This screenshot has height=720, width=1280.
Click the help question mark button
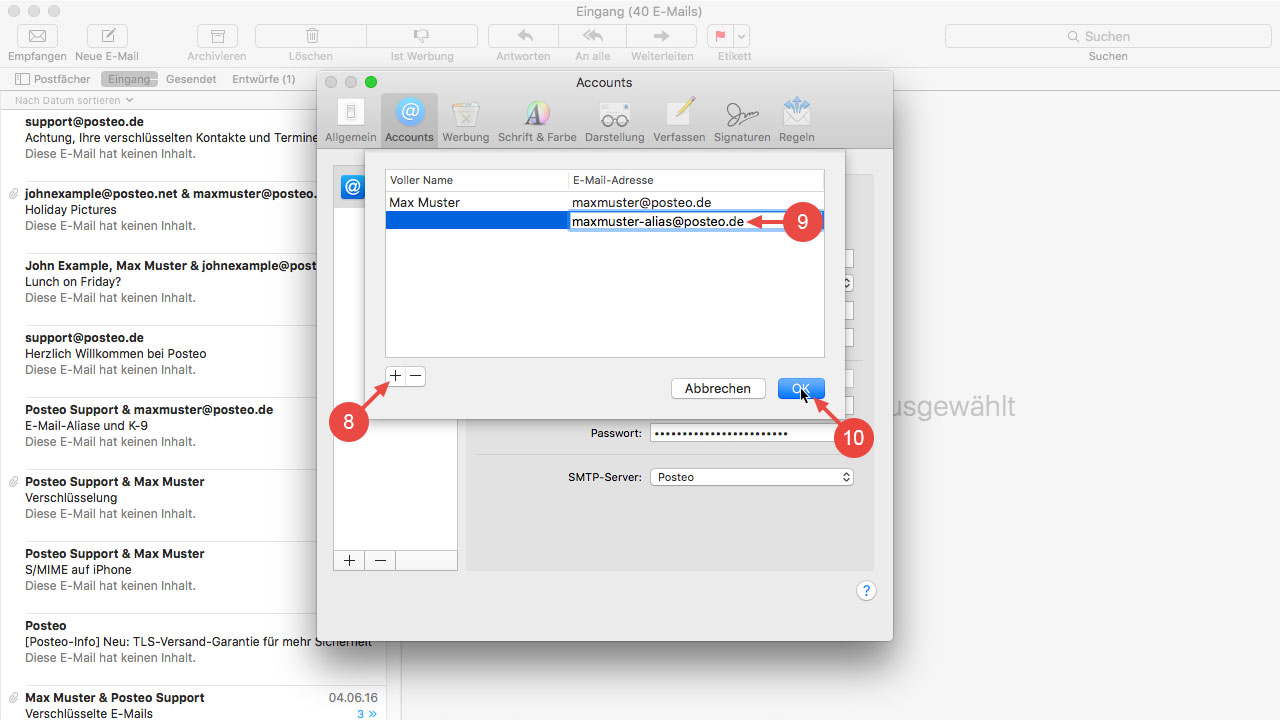[866, 590]
